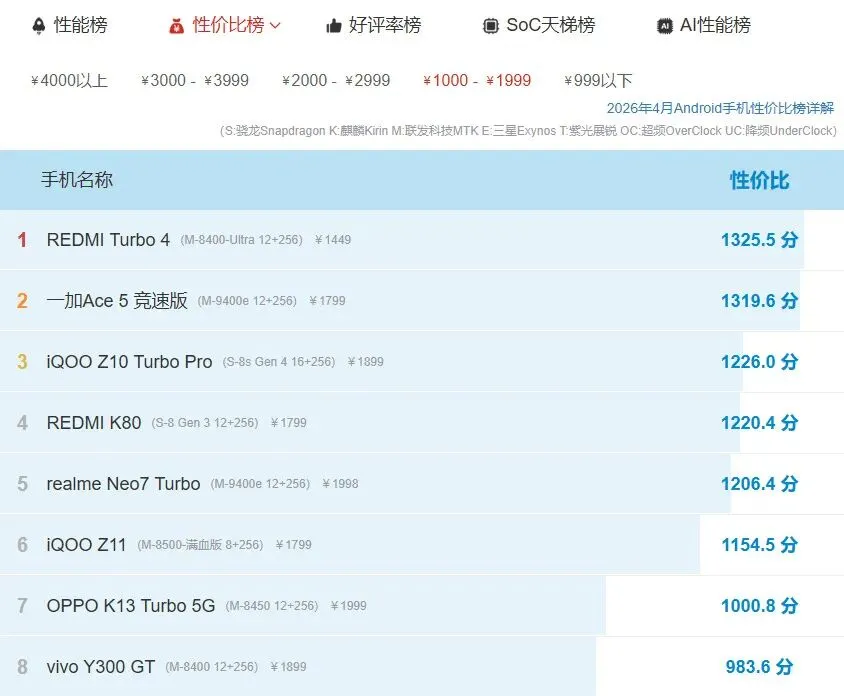Image resolution: width=844 pixels, height=696 pixels.
Task: Click the rocket icon beside 性能榜
Action: tap(39, 25)
